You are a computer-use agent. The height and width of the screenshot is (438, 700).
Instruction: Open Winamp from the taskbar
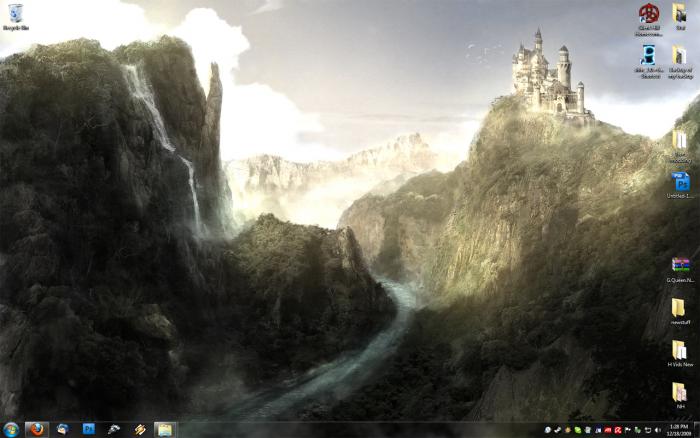[140, 429]
